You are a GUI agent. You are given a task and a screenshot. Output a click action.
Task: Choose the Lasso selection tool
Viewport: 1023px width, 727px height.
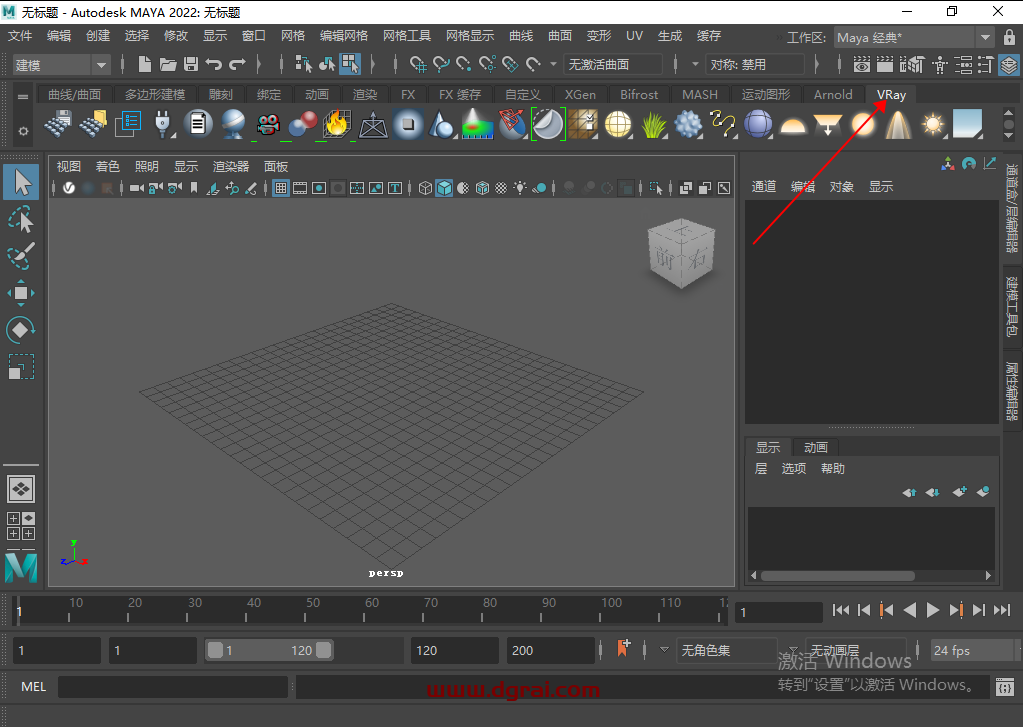21,219
